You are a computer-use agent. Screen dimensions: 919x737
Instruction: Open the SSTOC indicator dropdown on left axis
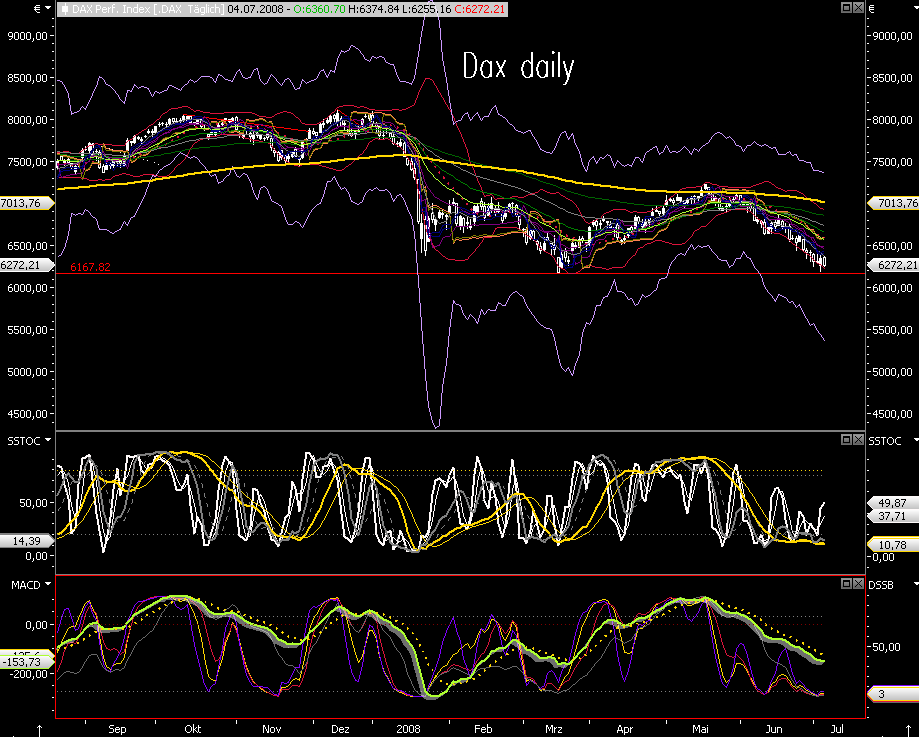(48, 440)
